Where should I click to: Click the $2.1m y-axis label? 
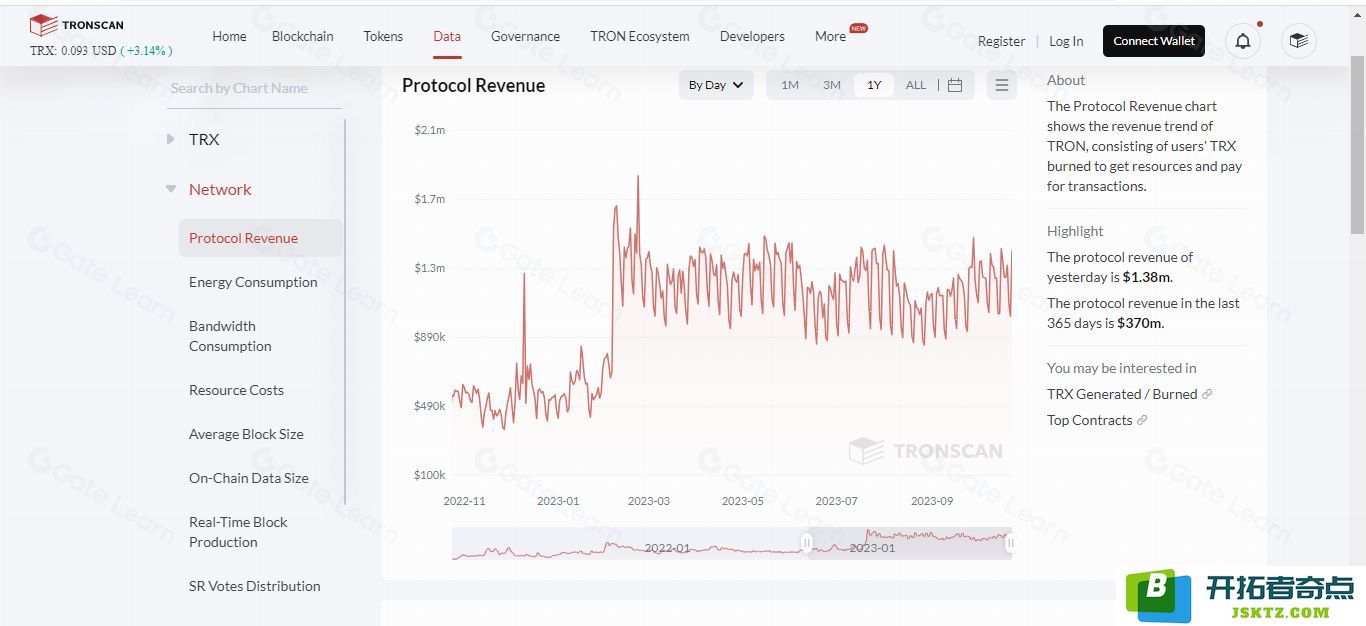pyautogui.click(x=430, y=130)
